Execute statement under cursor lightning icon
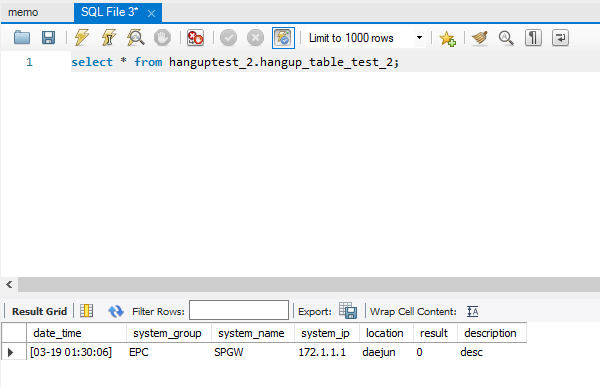This screenshot has width=600, height=387. click(109, 38)
